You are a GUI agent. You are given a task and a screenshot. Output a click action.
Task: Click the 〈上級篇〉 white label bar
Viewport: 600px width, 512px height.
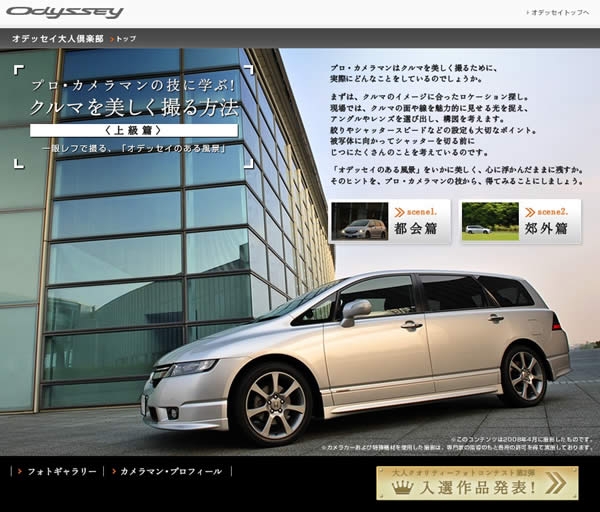point(134,130)
